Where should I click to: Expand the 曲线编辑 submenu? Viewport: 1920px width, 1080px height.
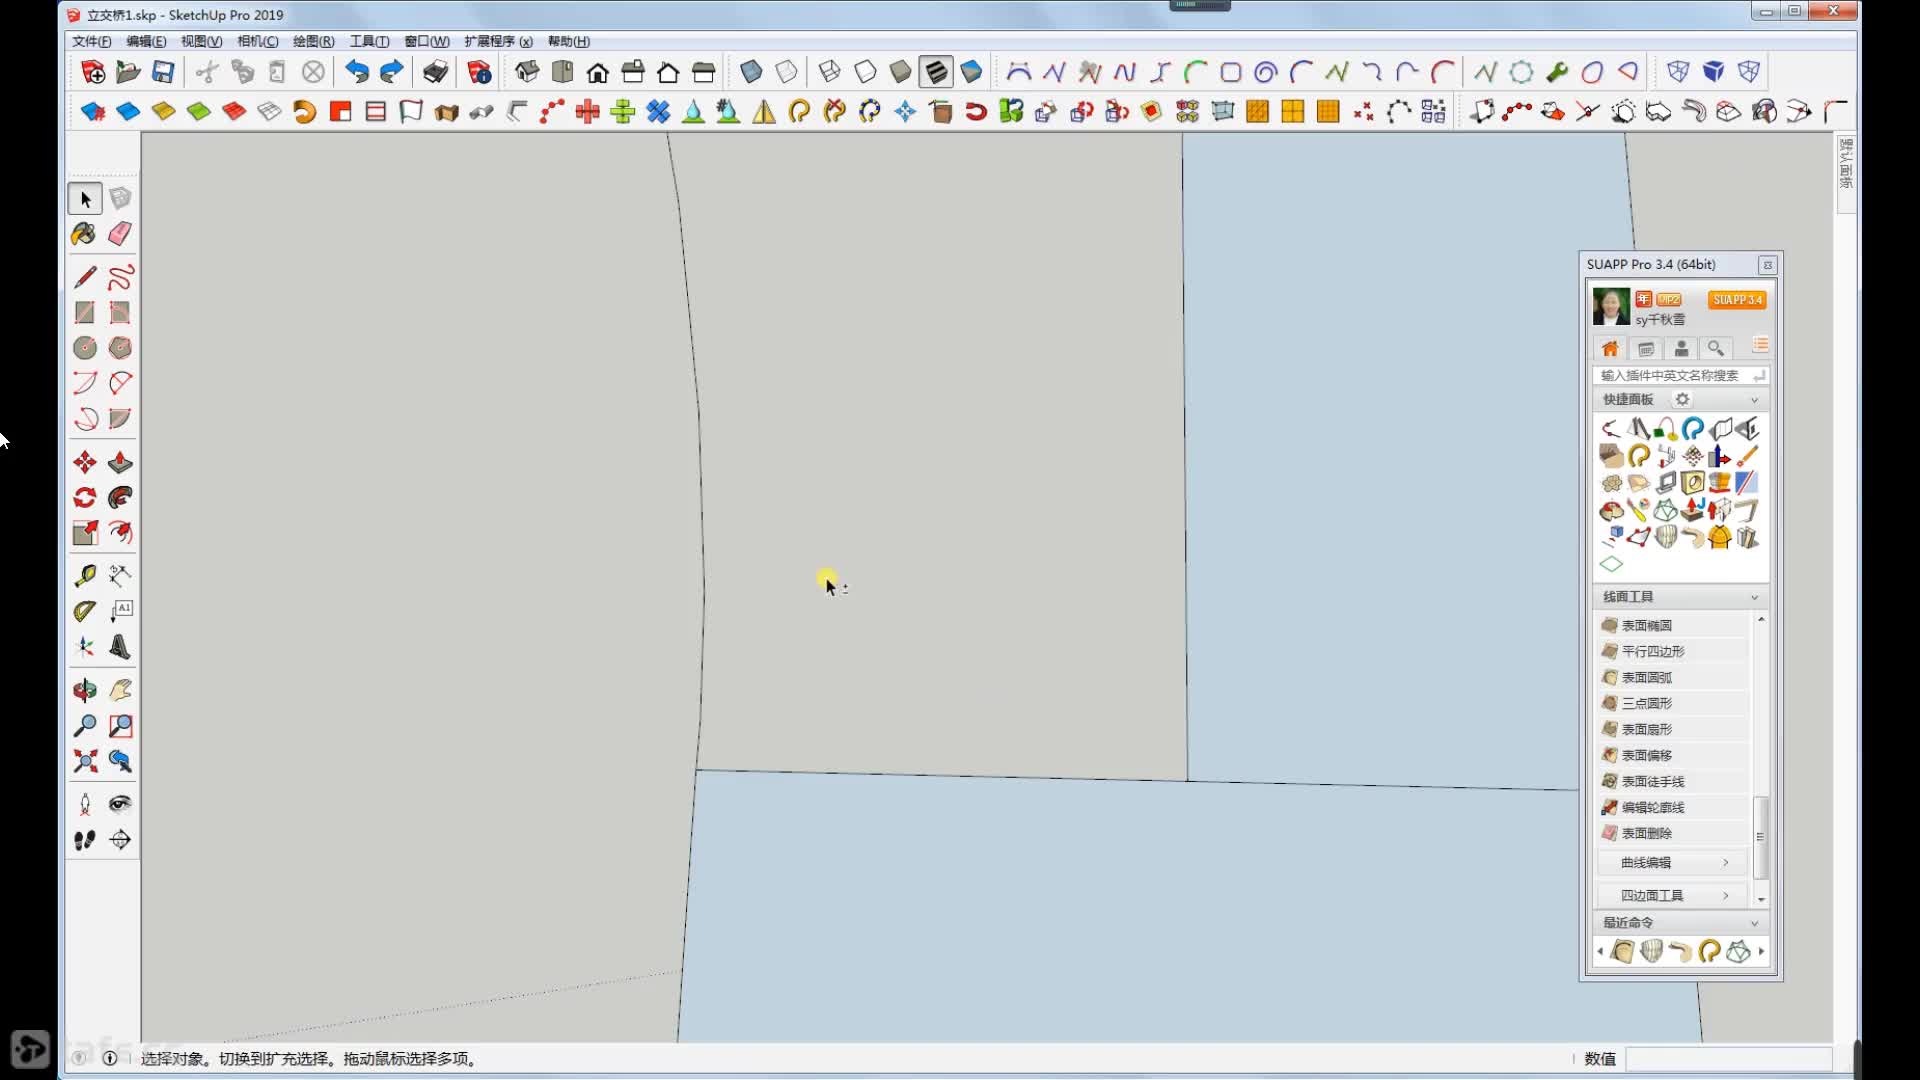pyautogui.click(x=1672, y=862)
